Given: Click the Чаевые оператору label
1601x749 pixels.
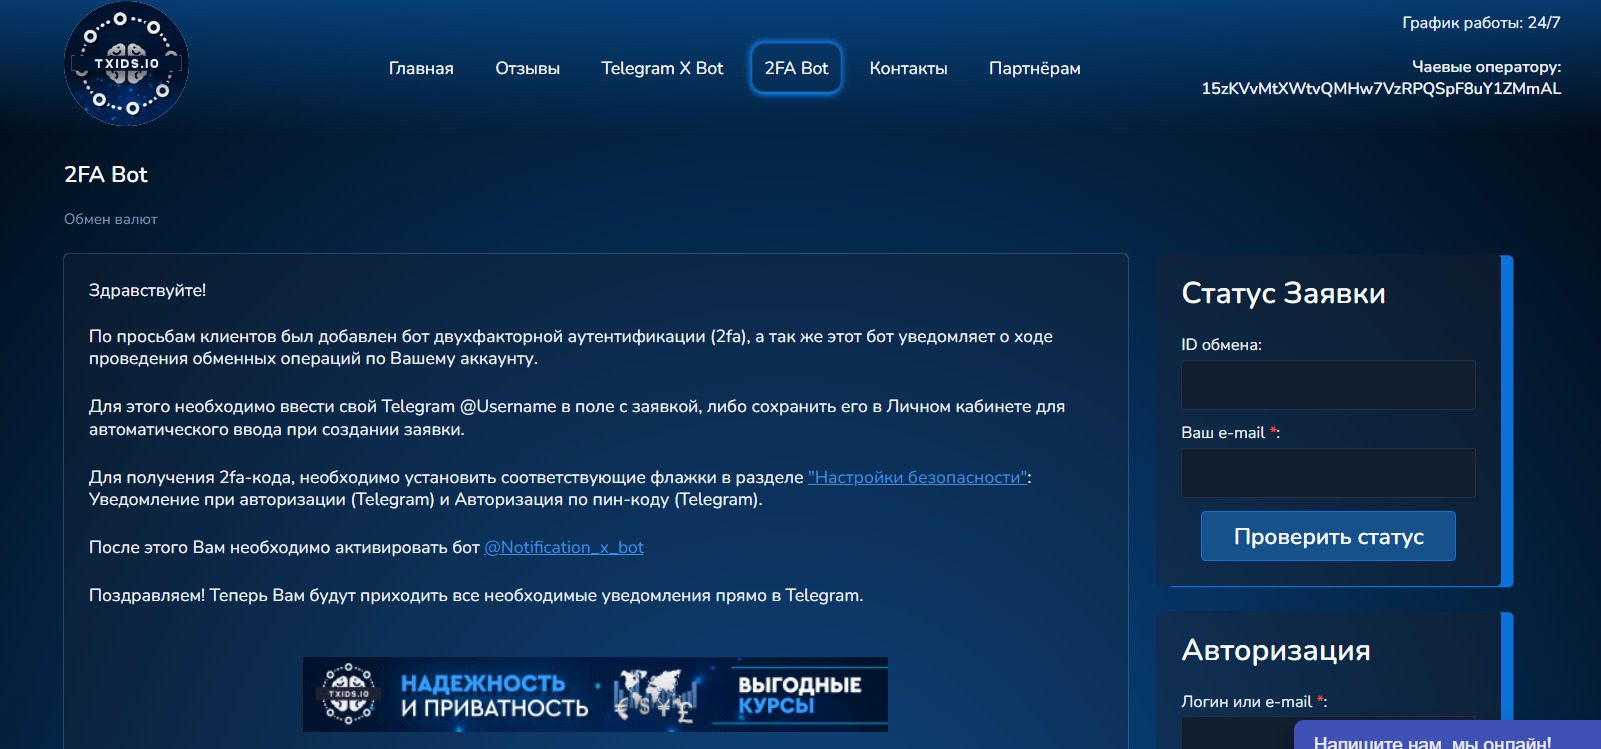Looking at the screenshot, I should (1486, 66).
